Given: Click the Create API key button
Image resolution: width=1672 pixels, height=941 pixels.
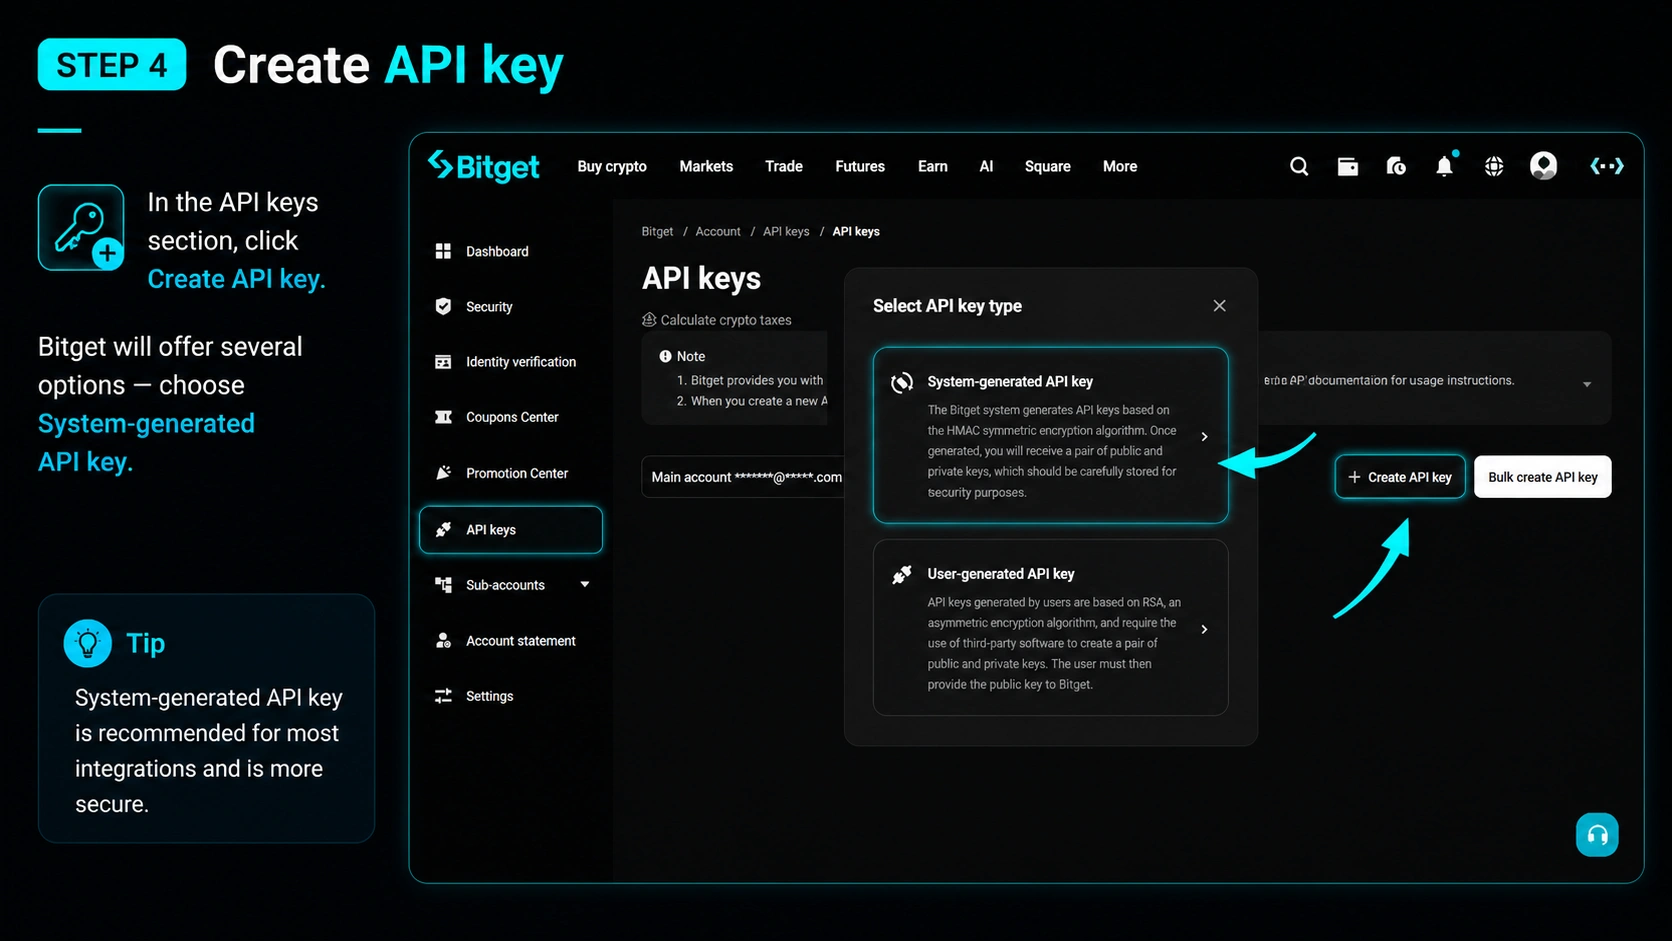Looking at the screenshot, I should click(1400, 477).
